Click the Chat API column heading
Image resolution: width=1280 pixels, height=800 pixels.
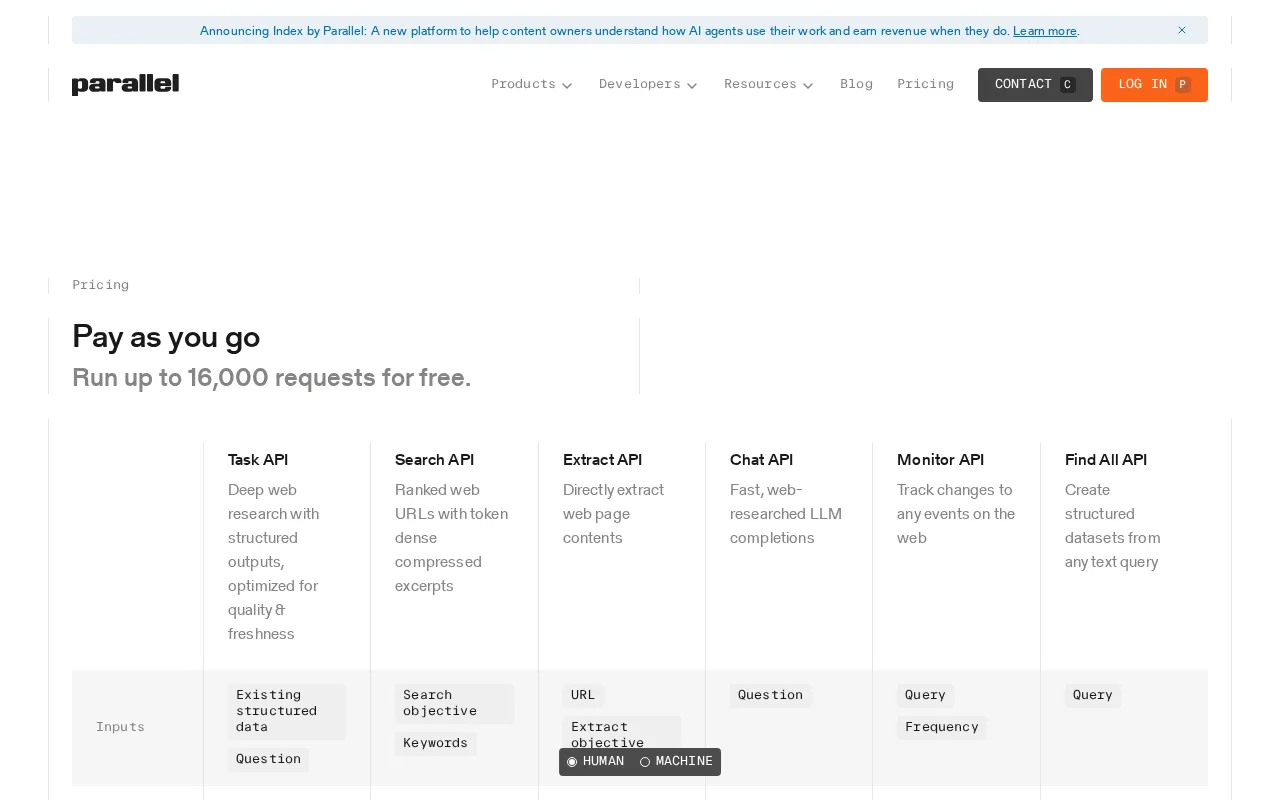tap(761, 460)
